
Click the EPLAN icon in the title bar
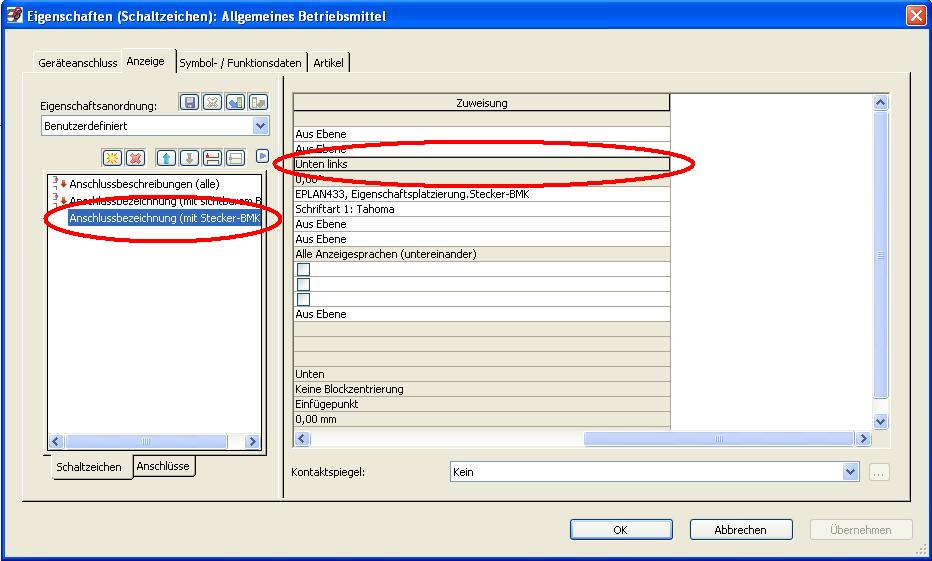(14, 15)
